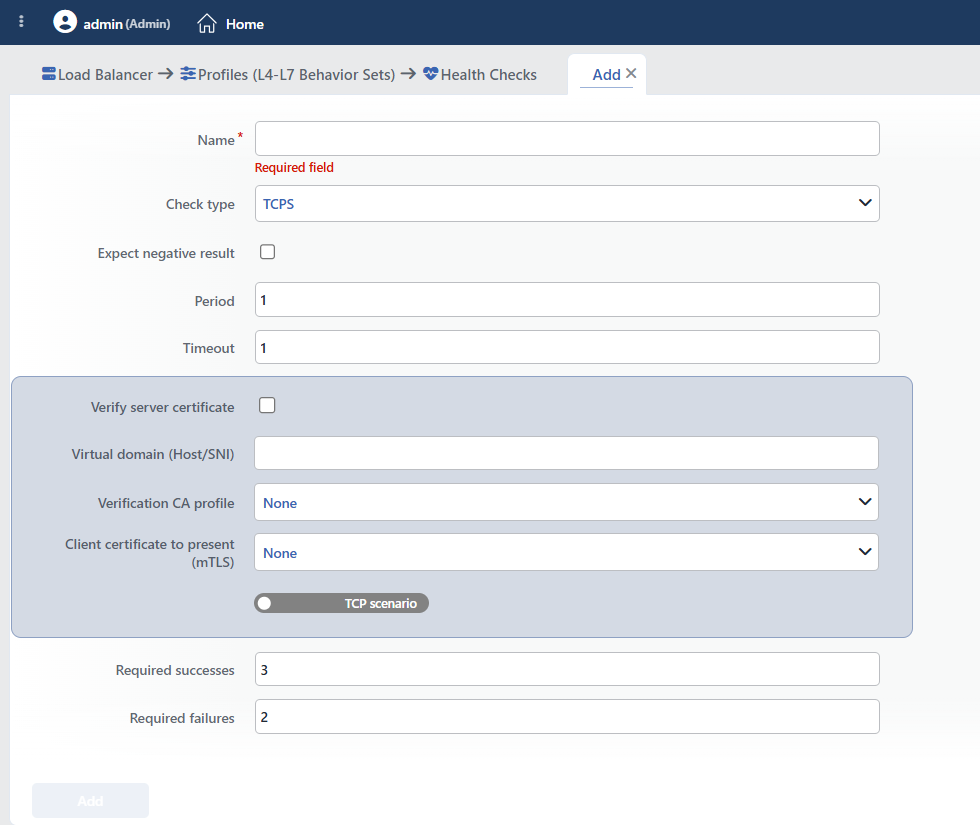Click the 'Name' field label
Image resolution: width=980 pixels, height=825 pixels.
[216, 140]
